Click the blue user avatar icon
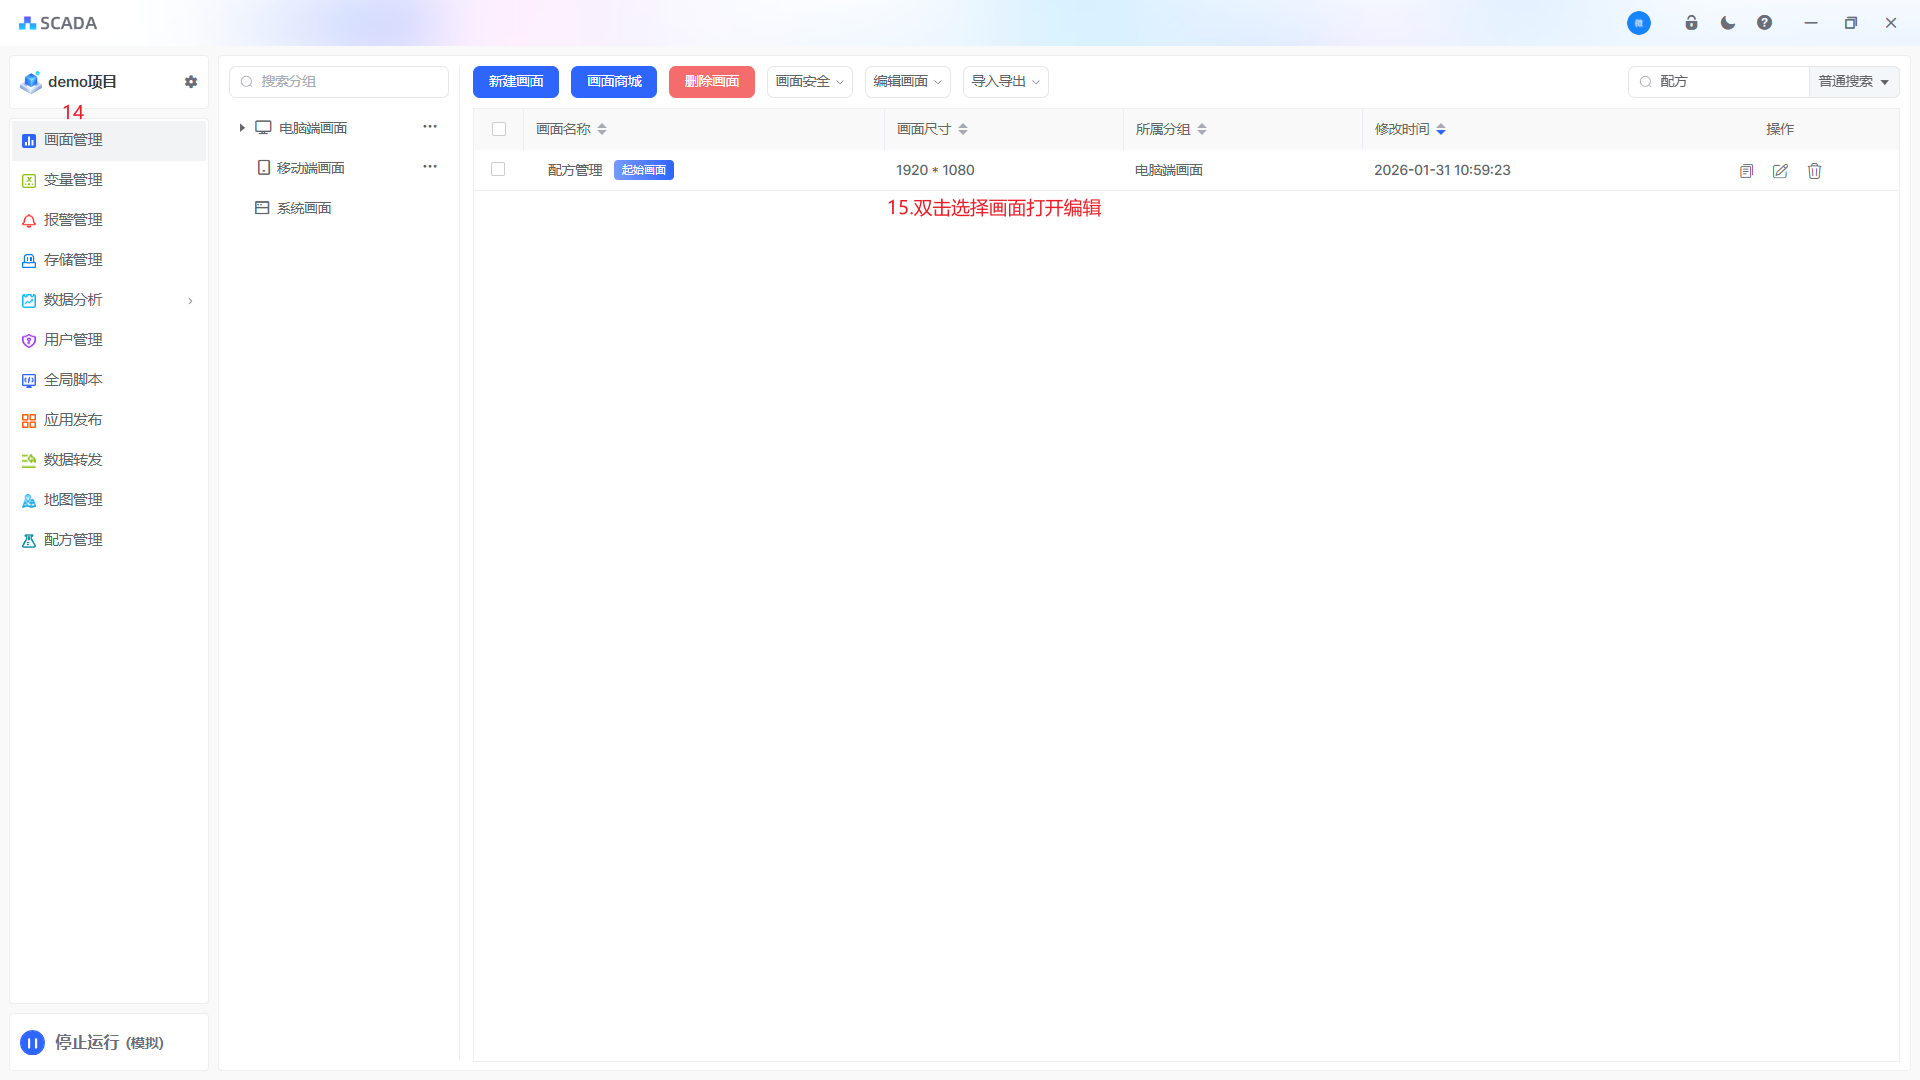Viewport: 1920px width, 1080px height. [1638, 23]
